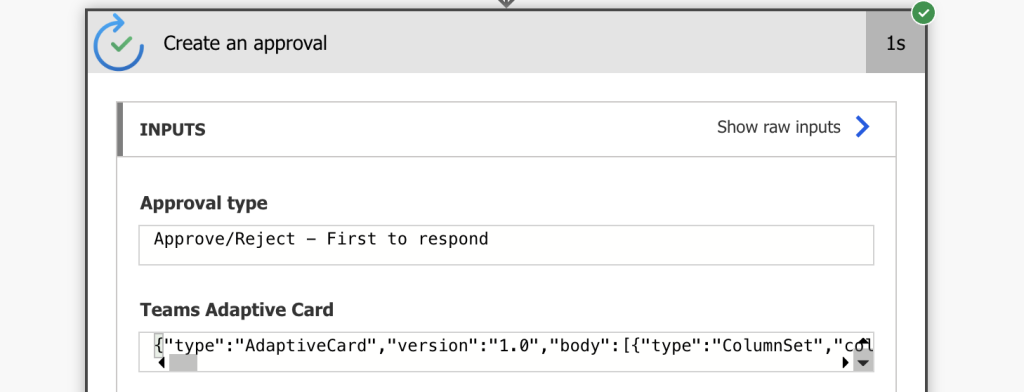Click inside the Approval type value field
The image size is (1024, 392).
tap(506, 245)
